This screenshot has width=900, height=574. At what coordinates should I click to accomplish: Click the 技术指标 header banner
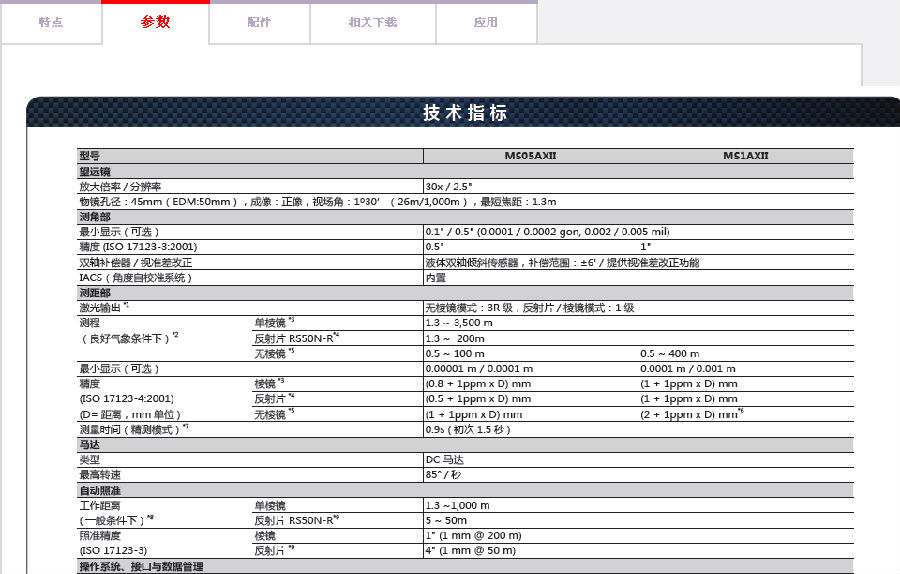tap(464, 113)
